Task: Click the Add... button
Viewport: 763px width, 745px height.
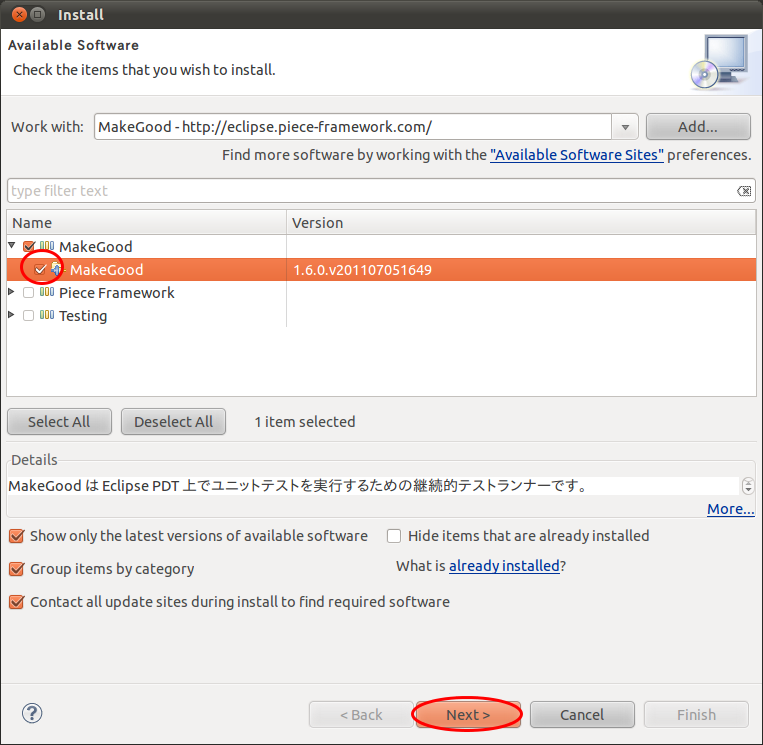Action: point(698,127)
